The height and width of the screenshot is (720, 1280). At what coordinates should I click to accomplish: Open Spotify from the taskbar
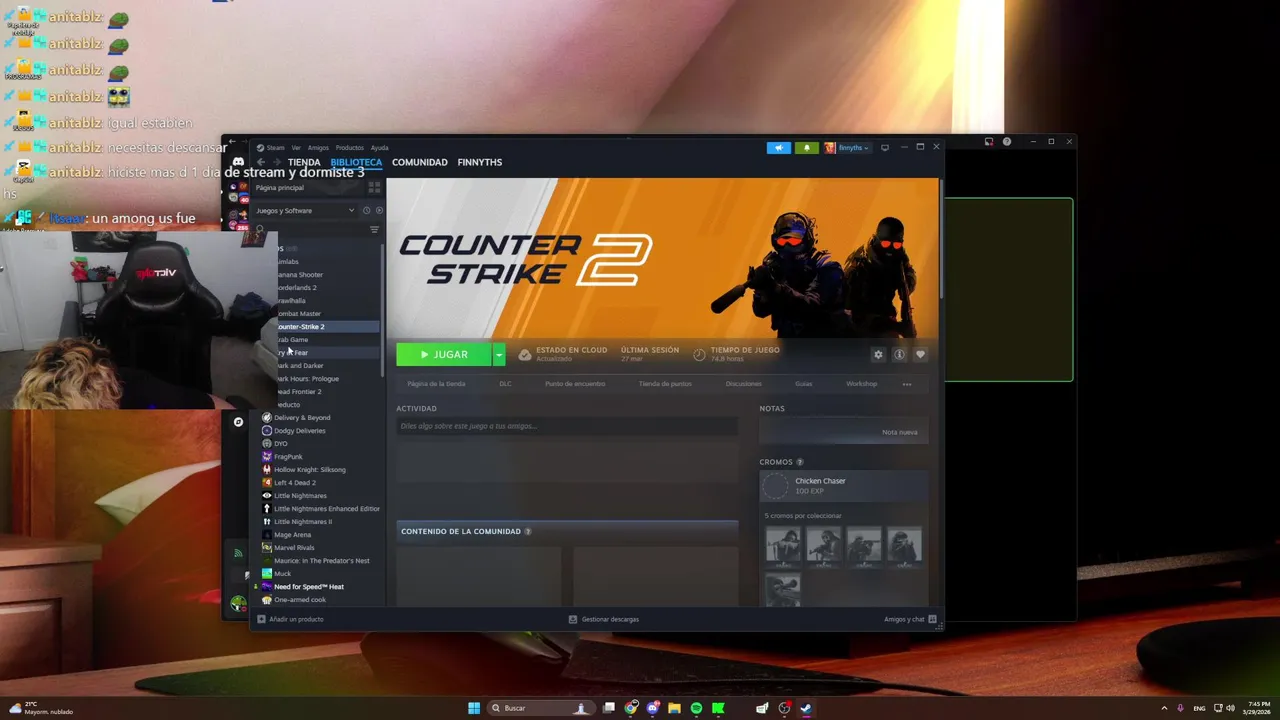(x=696, y=708)
